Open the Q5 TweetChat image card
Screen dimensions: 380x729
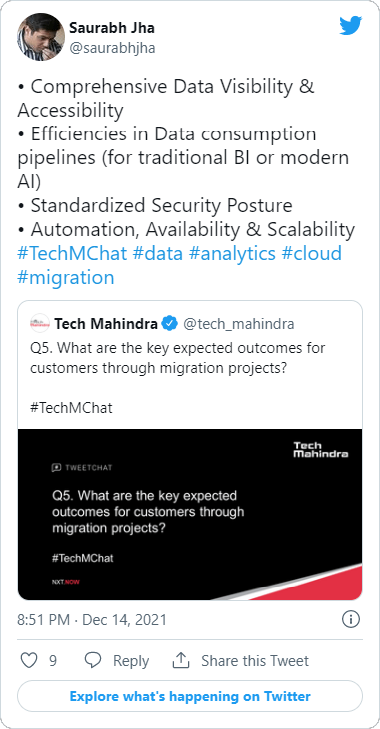[190, 514]
